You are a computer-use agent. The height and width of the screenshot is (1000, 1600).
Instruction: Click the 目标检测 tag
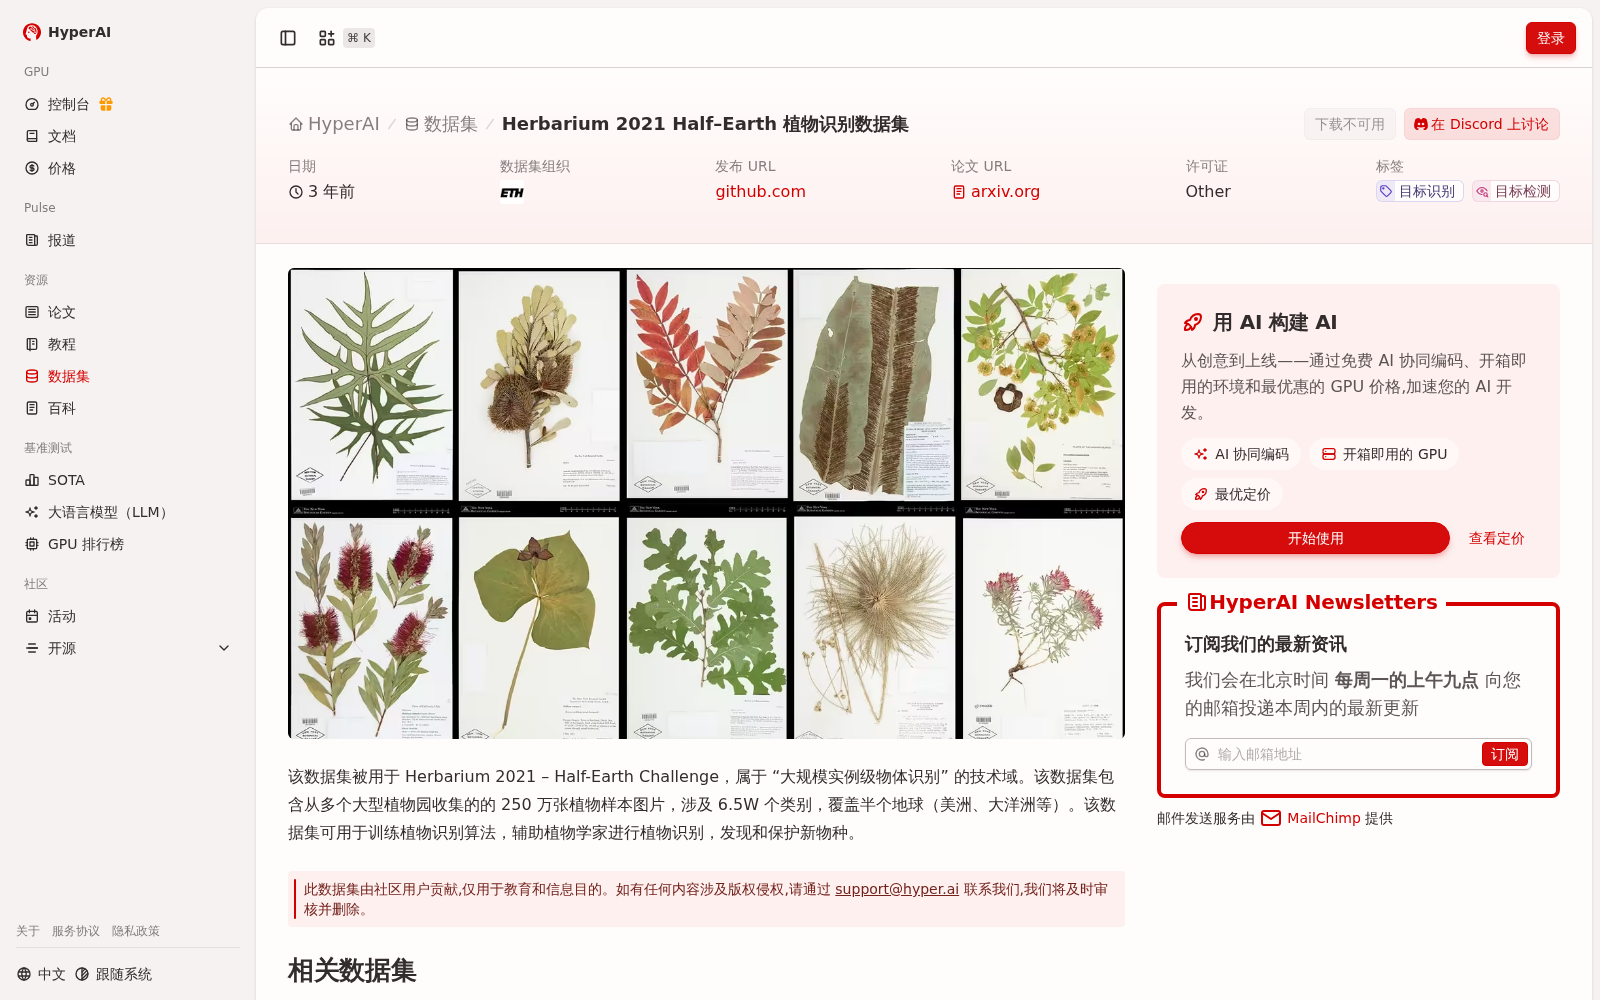[1515, 191]
